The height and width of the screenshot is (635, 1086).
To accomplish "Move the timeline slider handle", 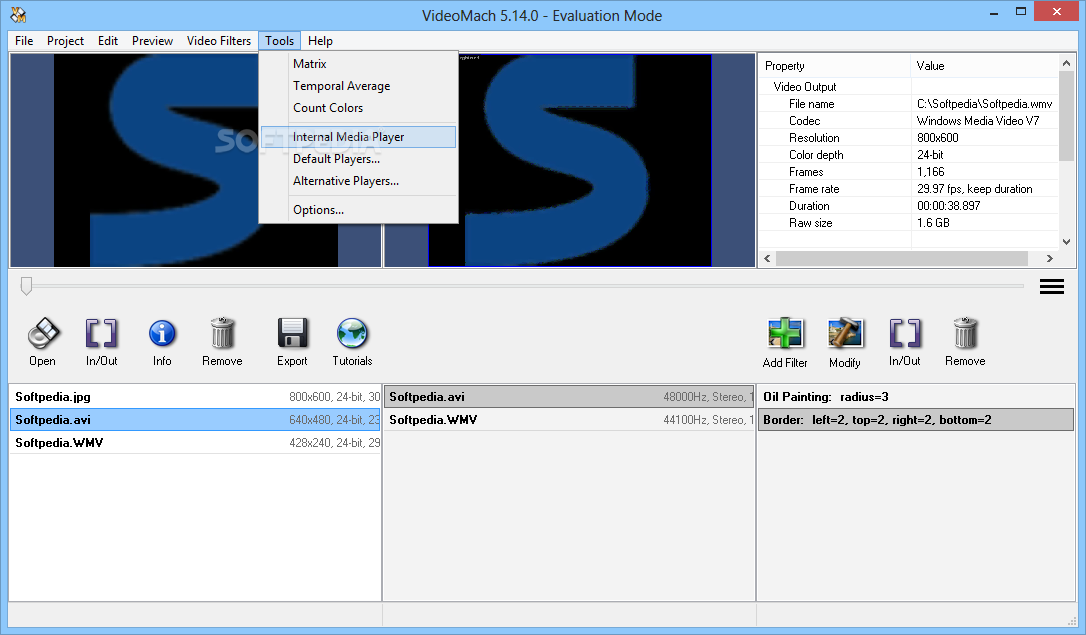I will (x=26, y=286).
